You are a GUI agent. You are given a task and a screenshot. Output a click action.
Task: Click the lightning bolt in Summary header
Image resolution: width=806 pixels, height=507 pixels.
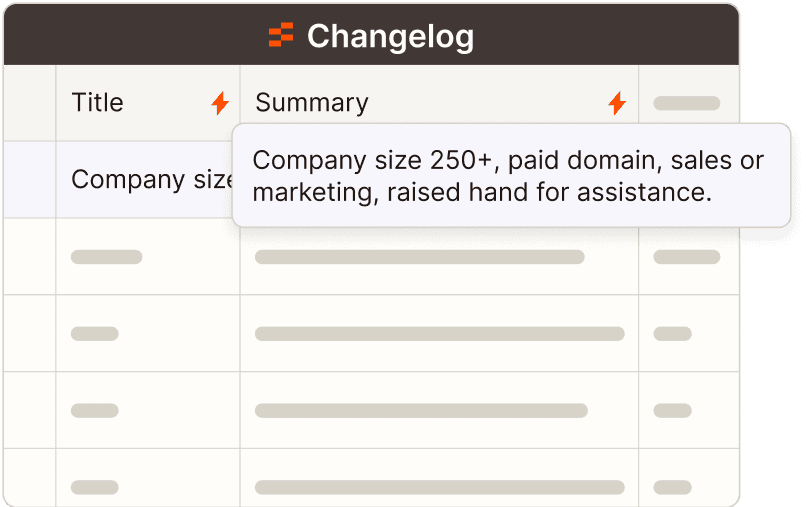pos(617,103)
